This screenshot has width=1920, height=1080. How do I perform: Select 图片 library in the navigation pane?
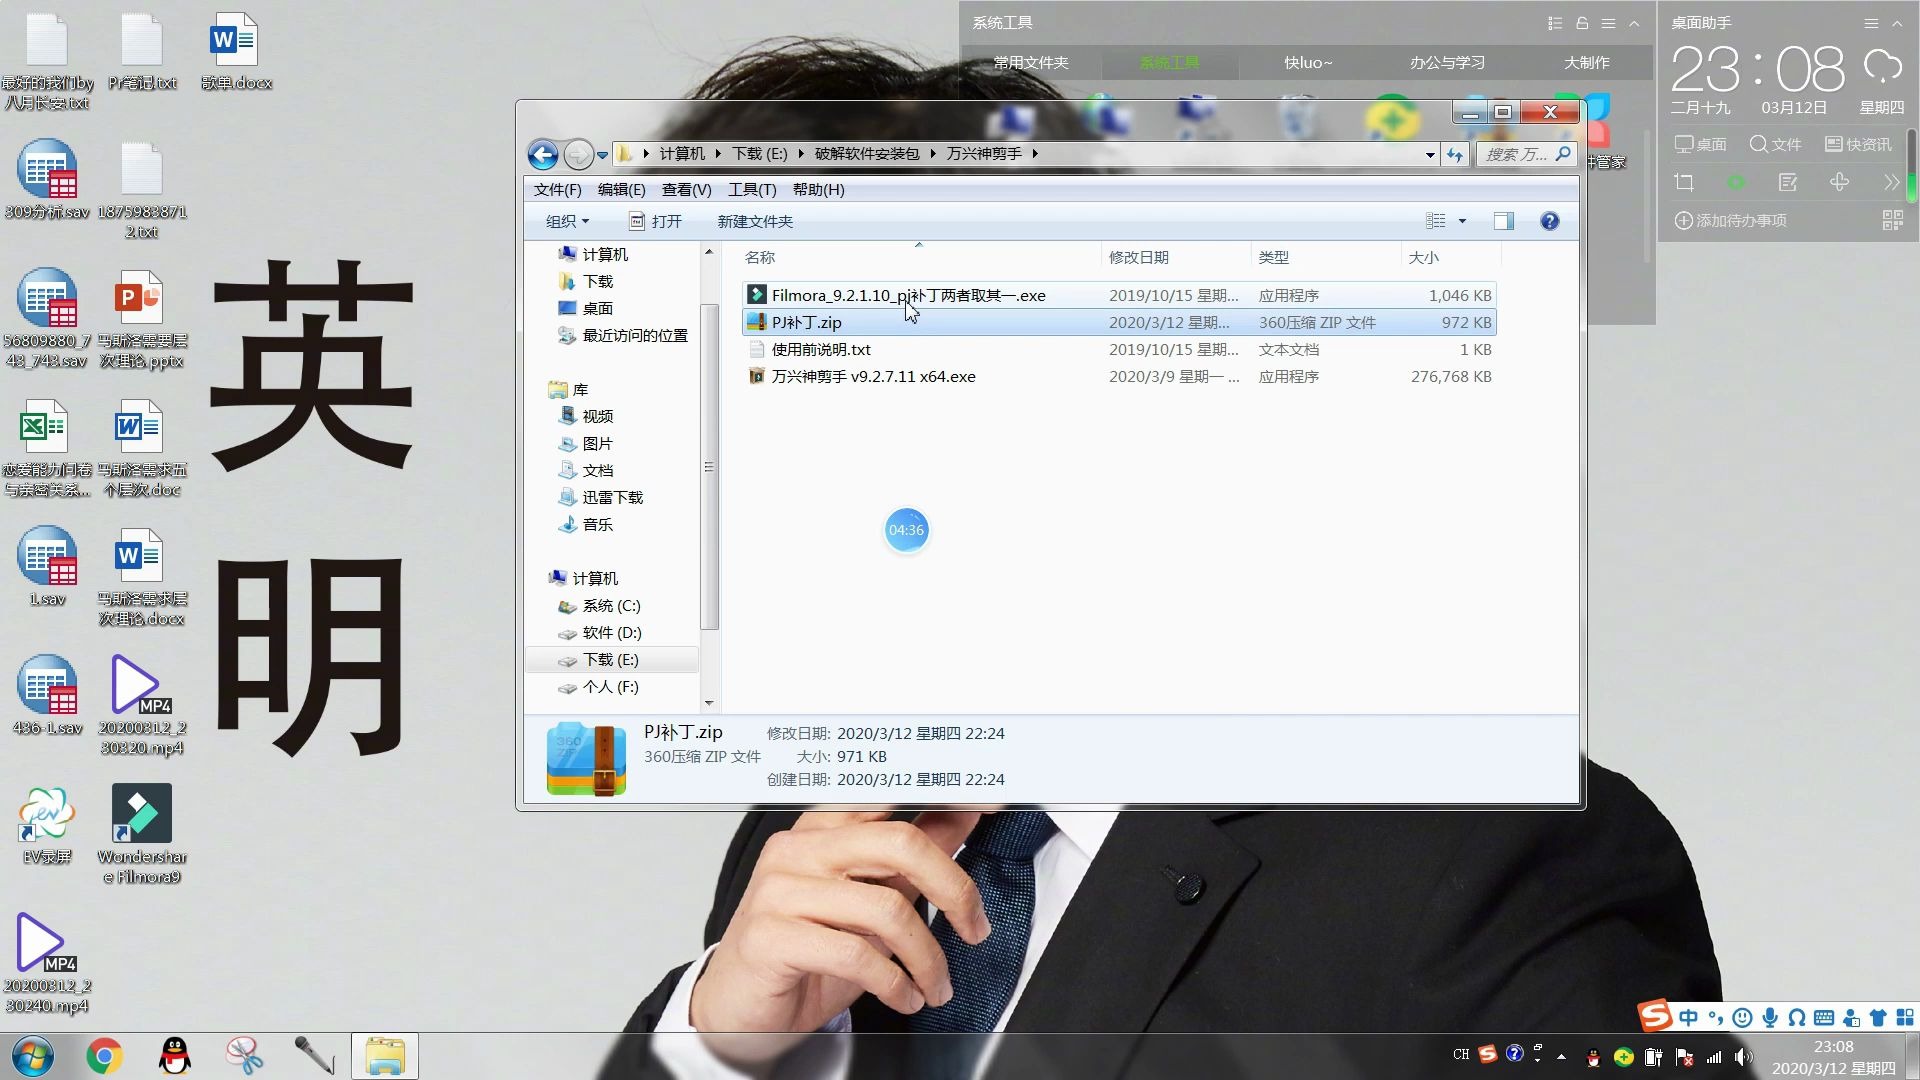597,443
